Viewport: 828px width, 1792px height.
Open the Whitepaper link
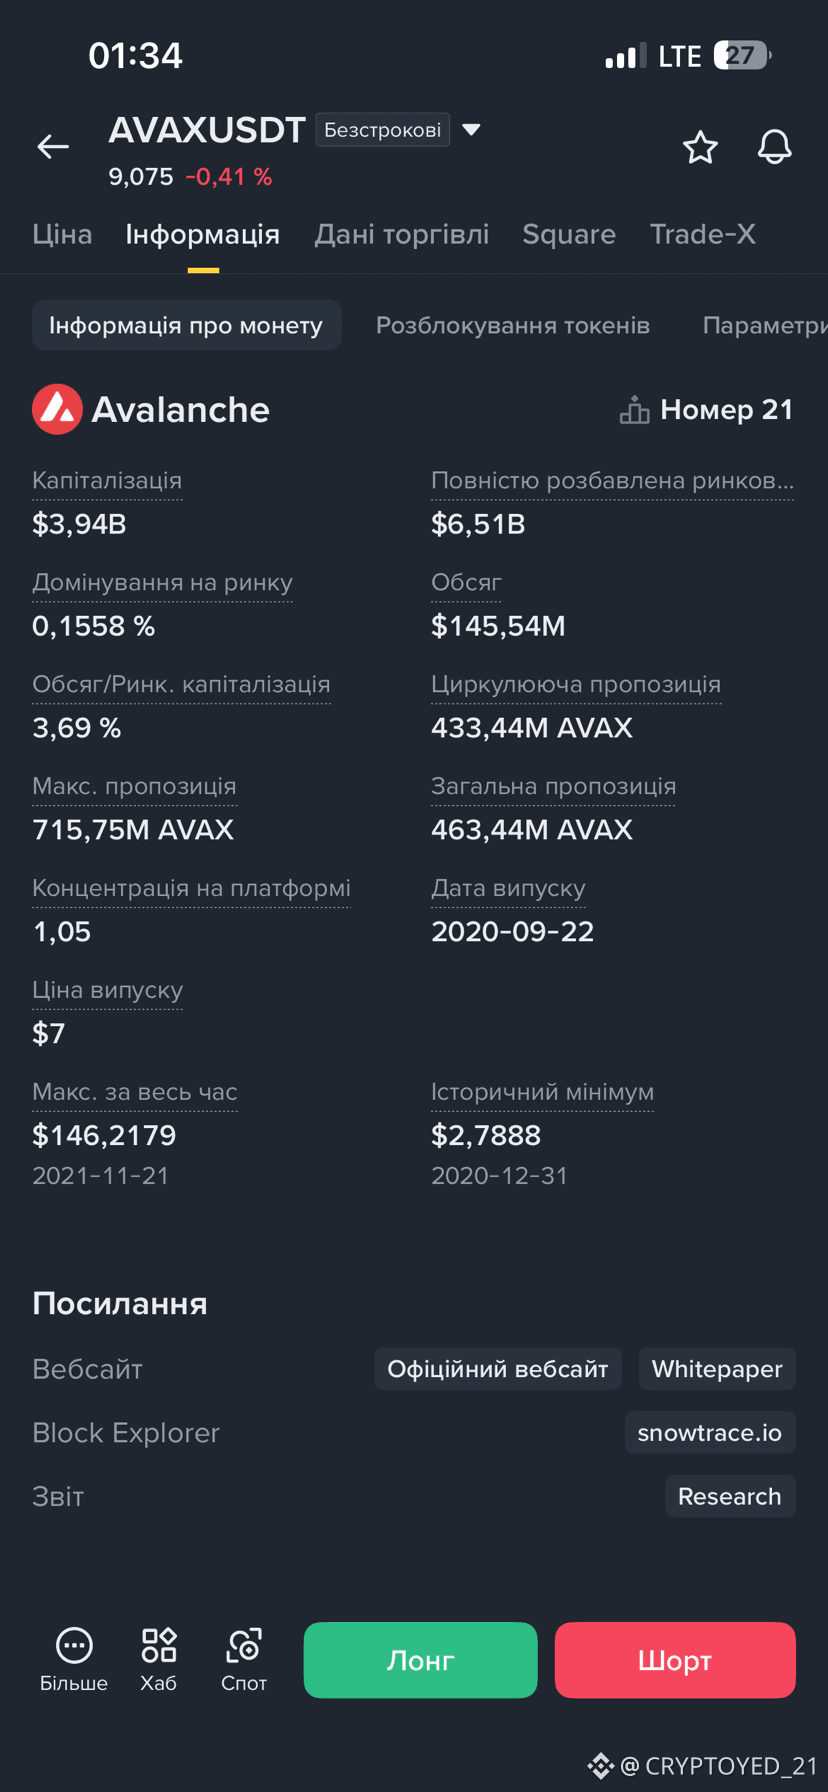coord(717,1369)
